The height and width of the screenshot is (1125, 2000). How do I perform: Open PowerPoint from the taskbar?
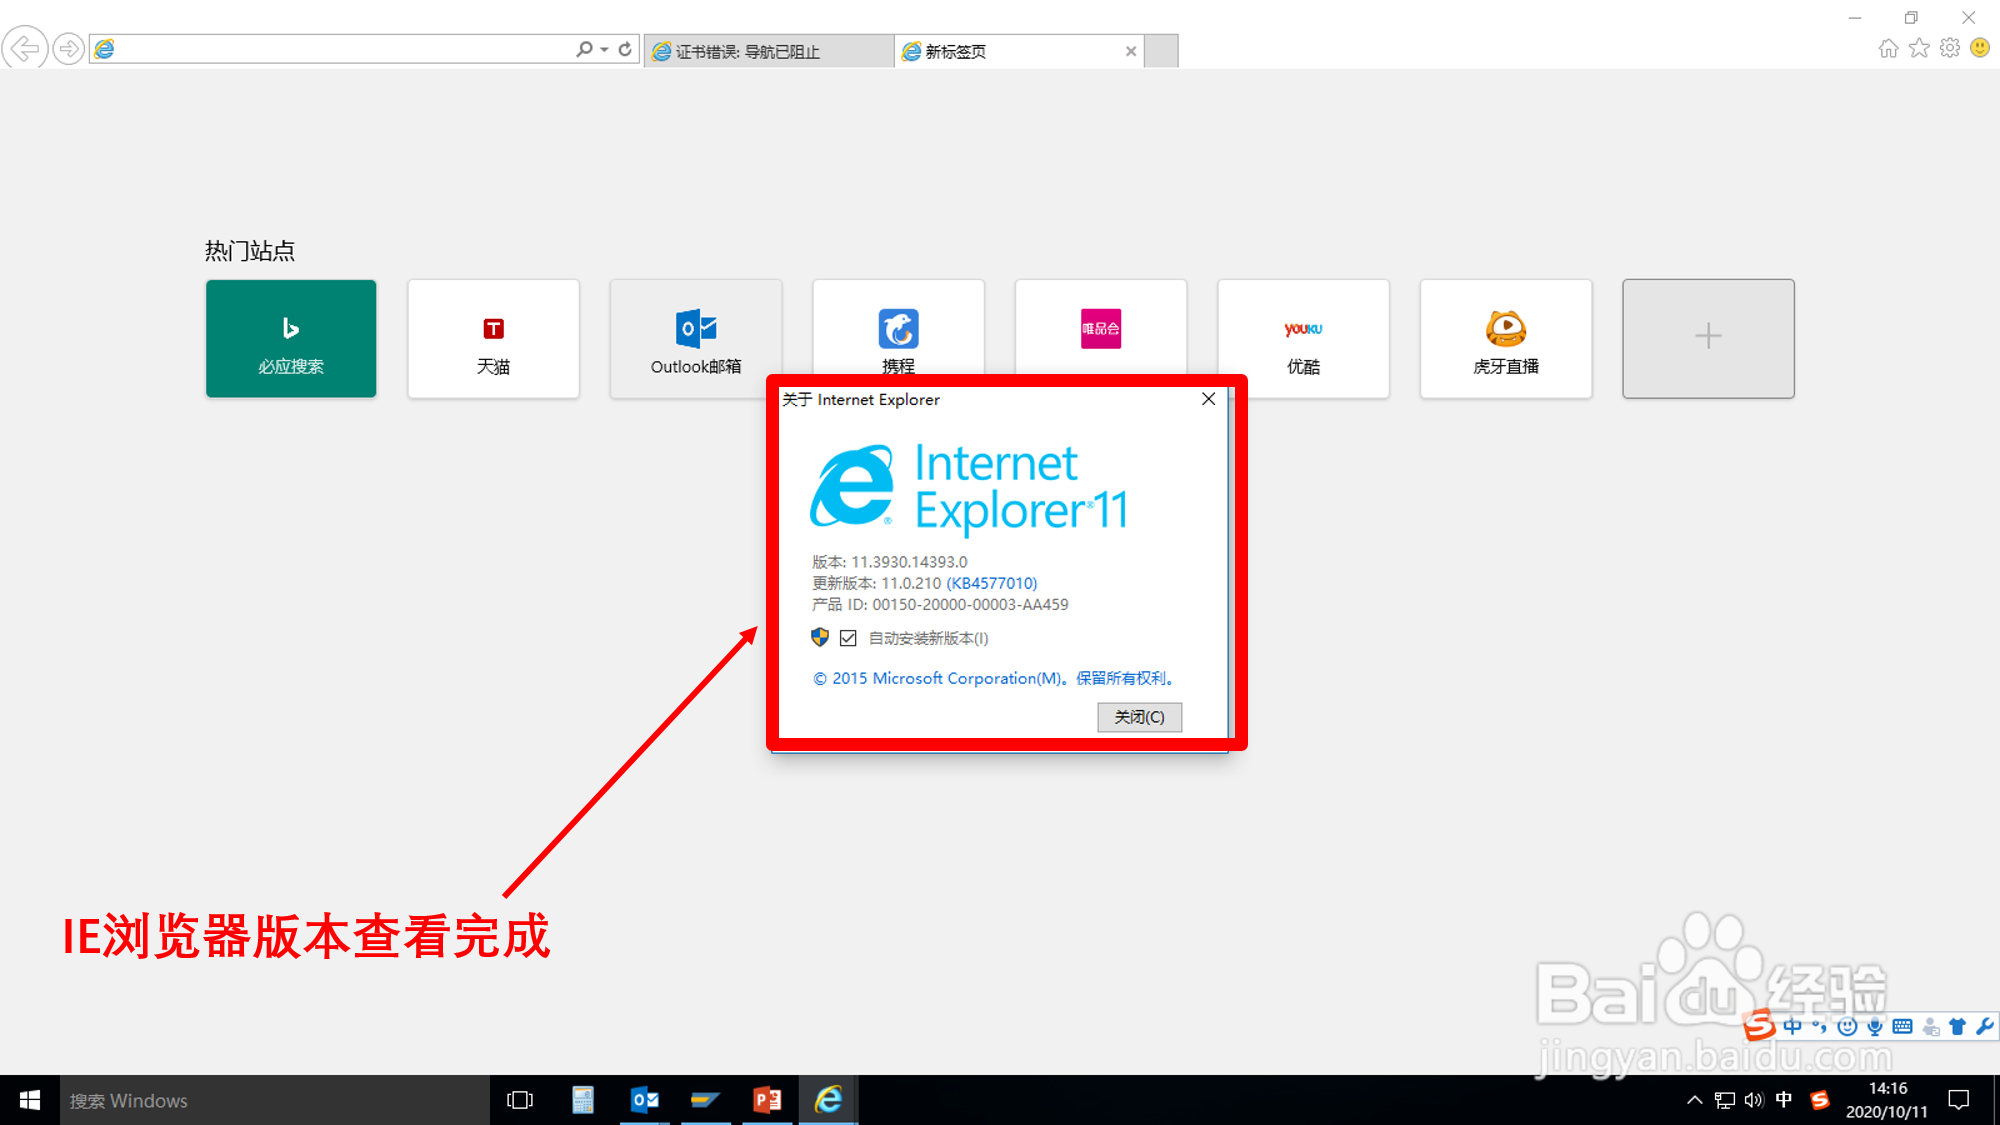[x=767, y=1100]
